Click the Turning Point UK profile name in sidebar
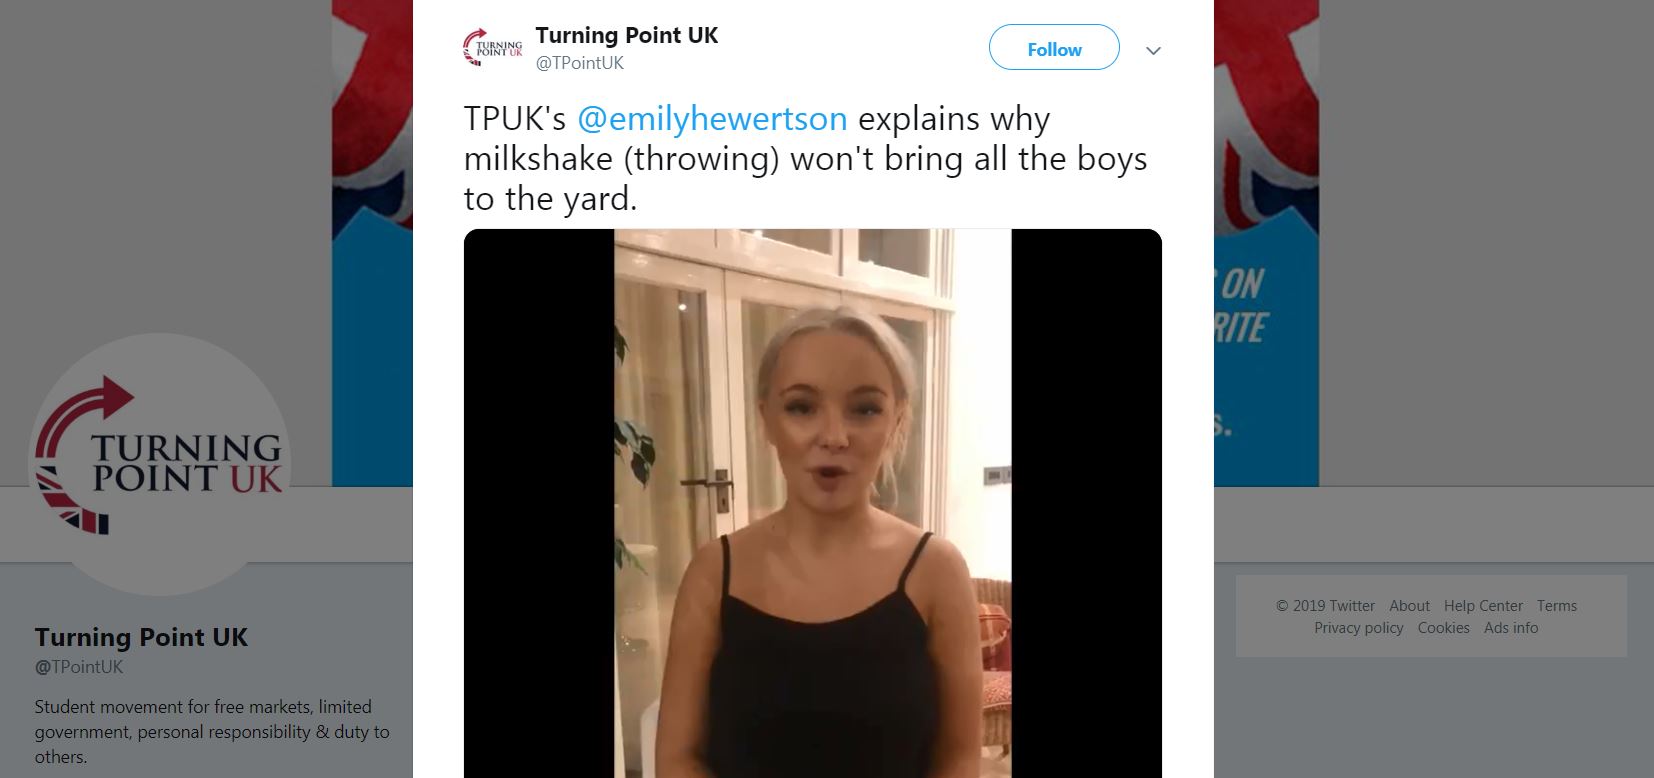Viewport: 1654px width, 778px height. click(141, 637)
